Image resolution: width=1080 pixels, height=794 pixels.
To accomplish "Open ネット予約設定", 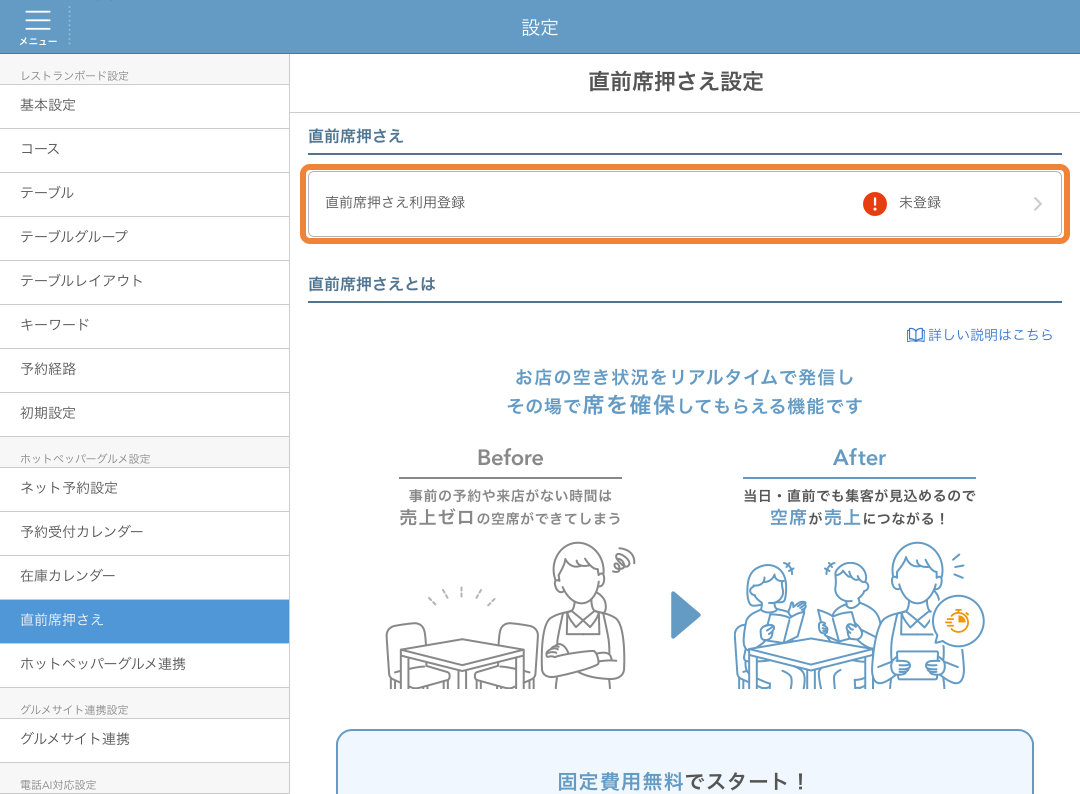I will [145, 489].
